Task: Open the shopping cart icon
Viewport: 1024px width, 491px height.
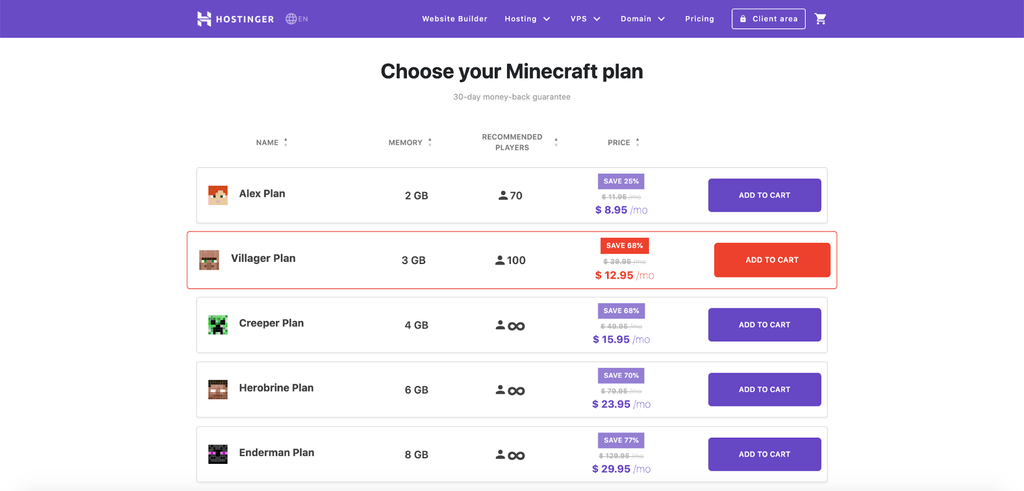Action: point(821,18)
